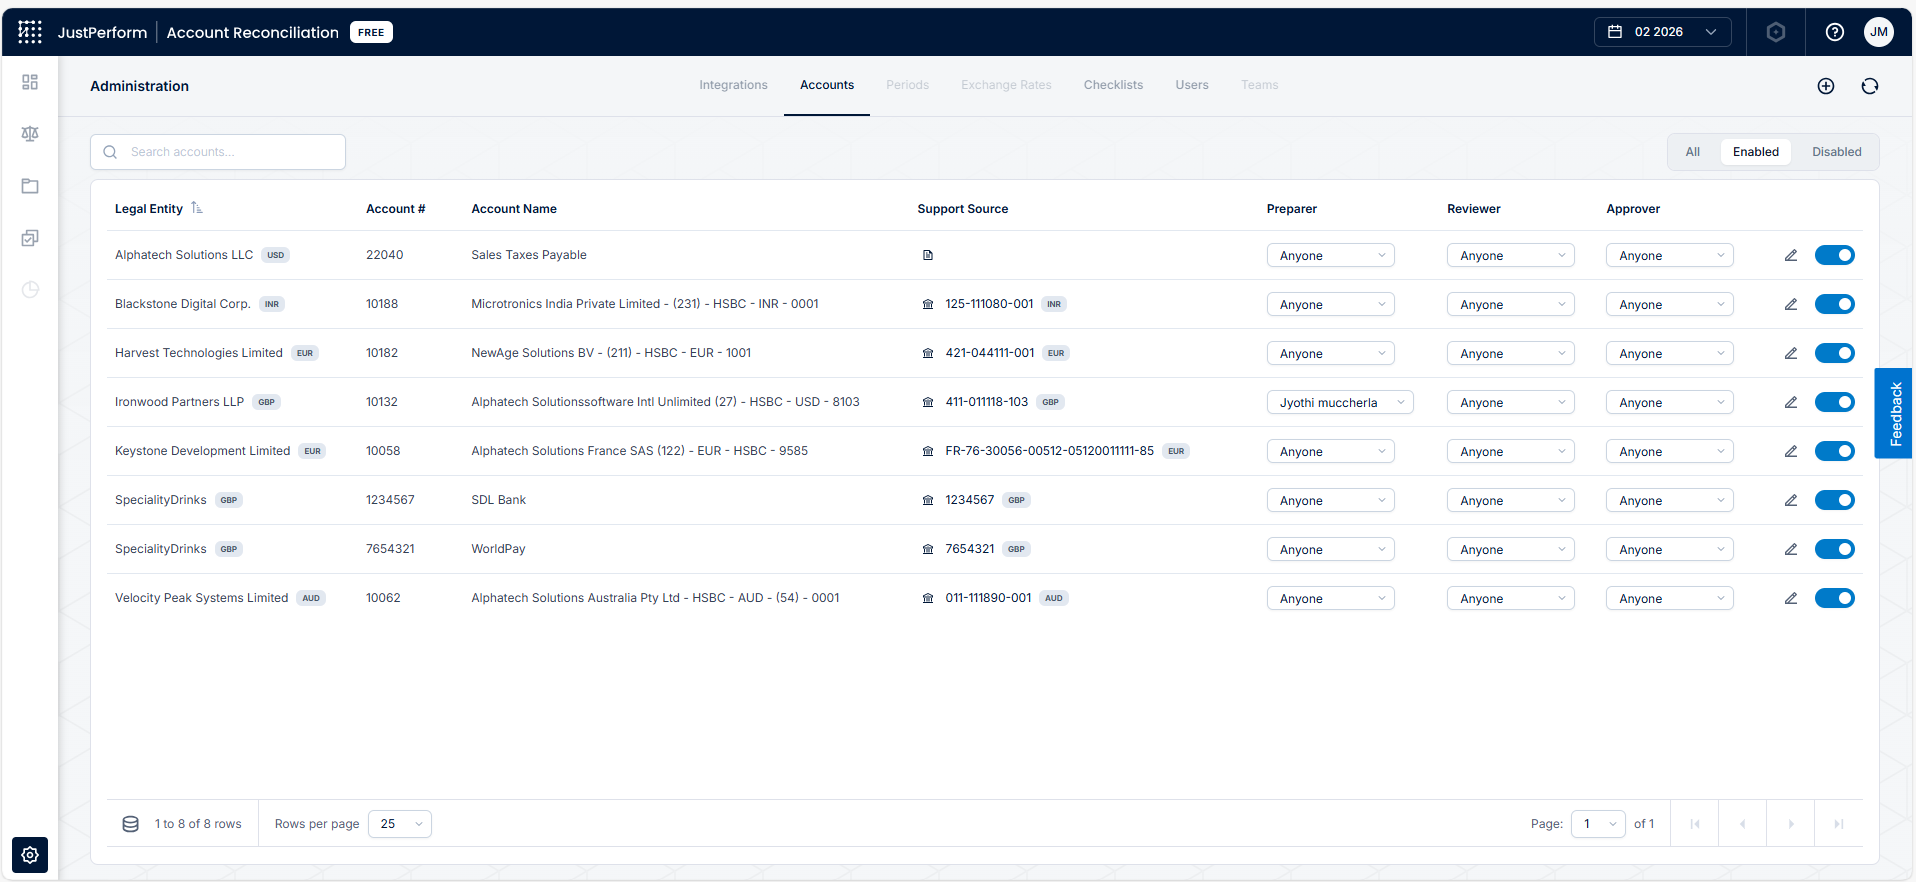Show Enabled accounts filter

click(x=1756, y=152)
